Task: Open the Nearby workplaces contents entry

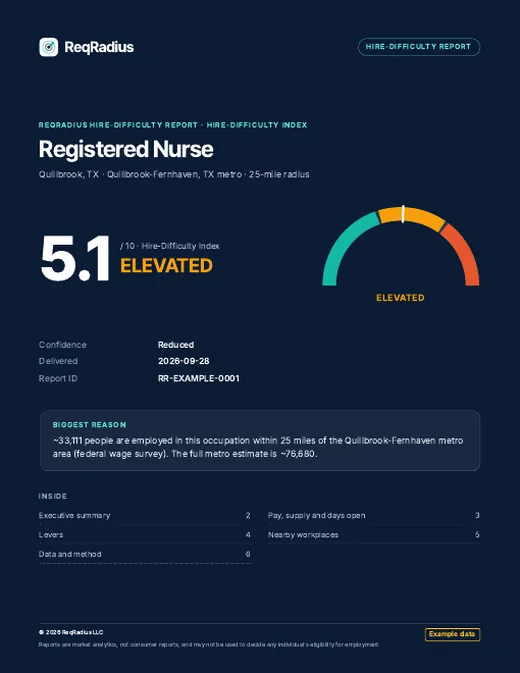Action: (374, 535)
